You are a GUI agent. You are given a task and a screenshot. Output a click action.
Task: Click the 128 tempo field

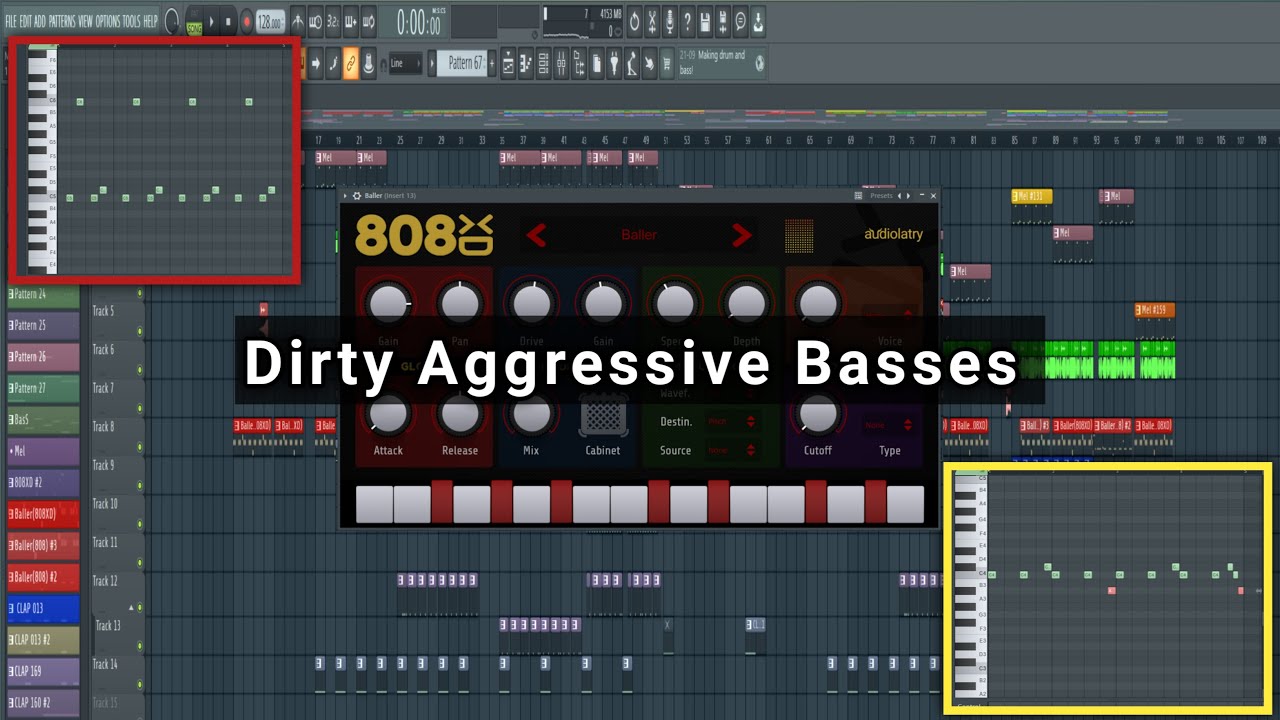(x=268, y=21)
